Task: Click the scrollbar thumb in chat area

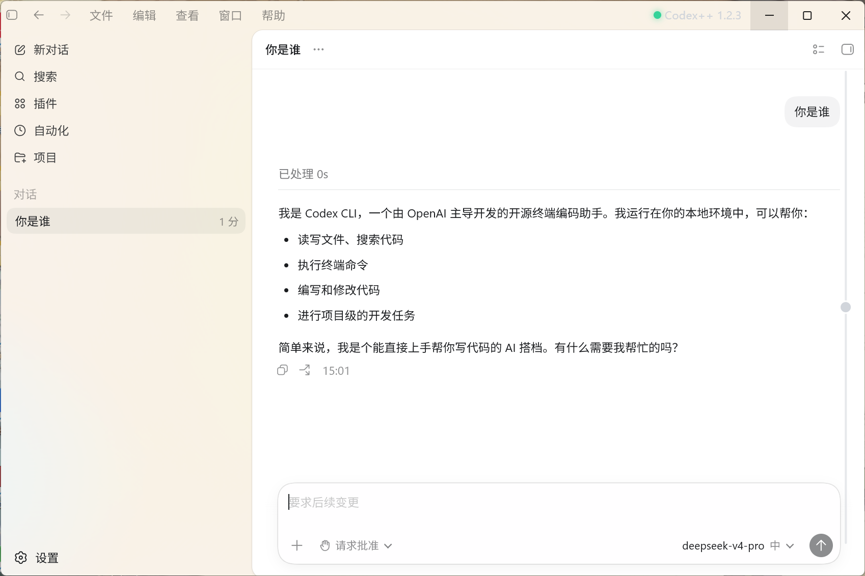Action: (x=845, y=307)
